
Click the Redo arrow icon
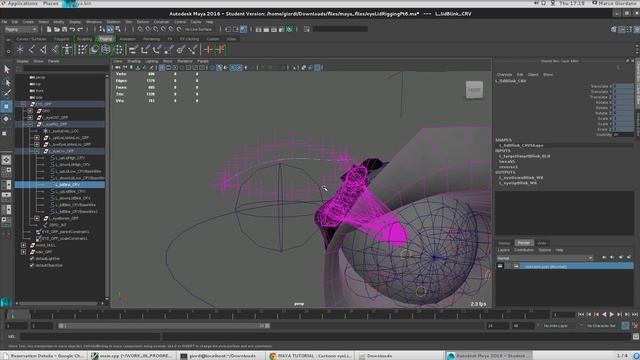(x=80, y=29)
